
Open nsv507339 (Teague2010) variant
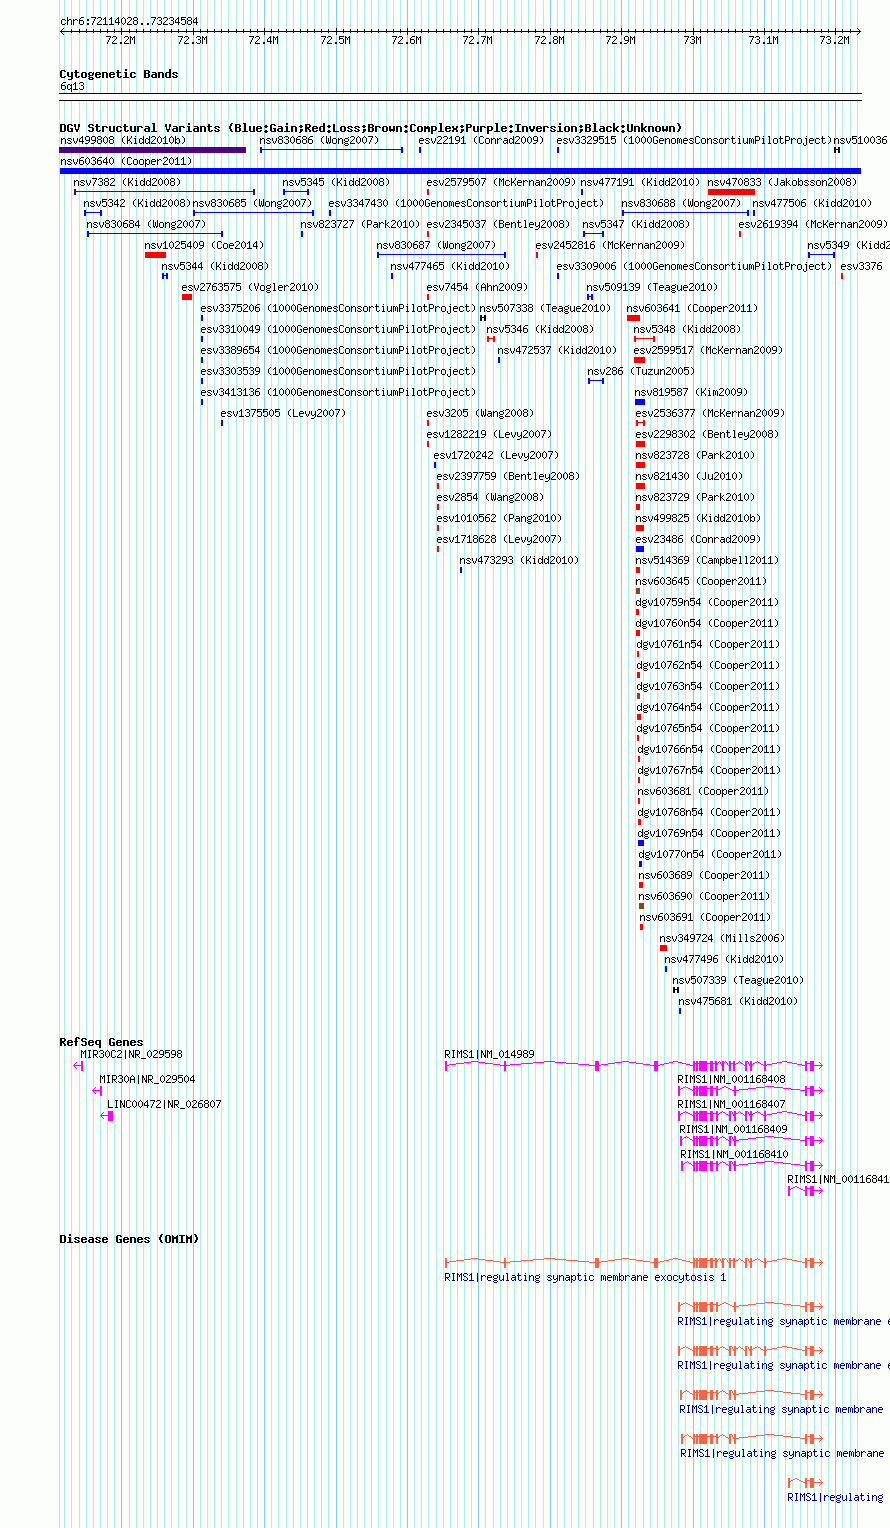pos(738,980)
